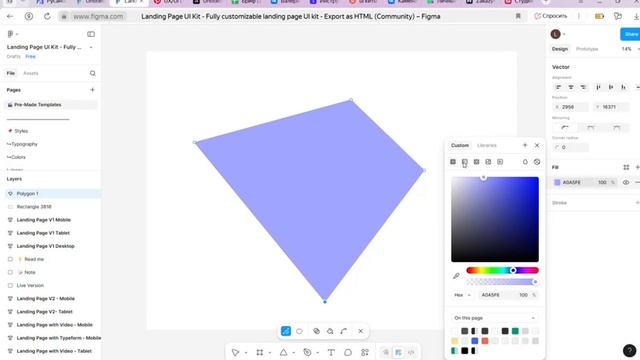Add a new fill with plus
This screenshot has width=640, height=360.
pyautogui.click(x=638, y=167)
